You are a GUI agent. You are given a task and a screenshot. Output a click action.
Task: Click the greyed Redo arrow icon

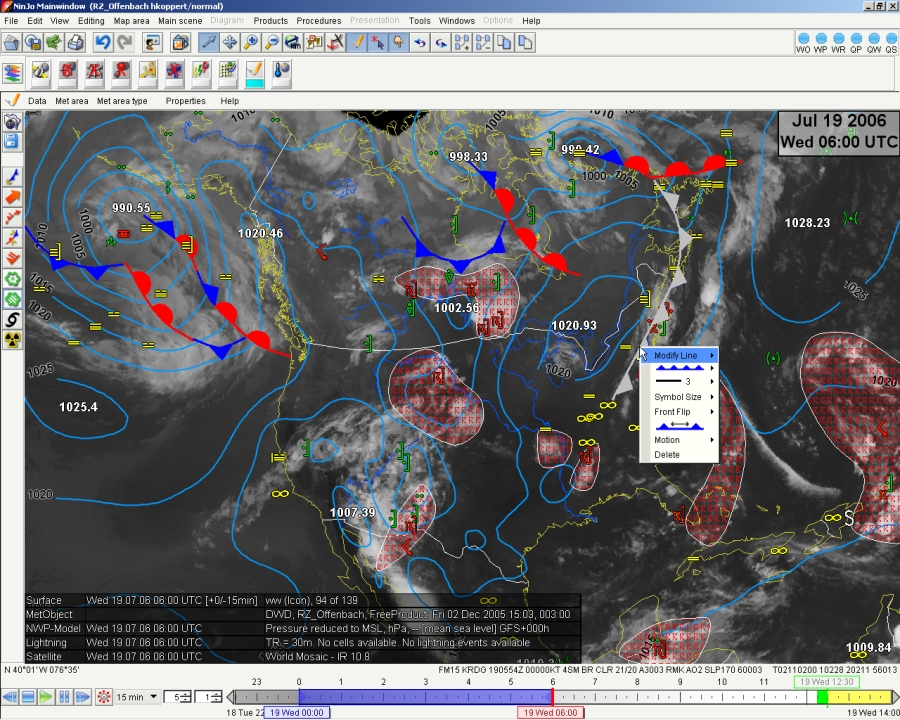(x=125, y=42)
